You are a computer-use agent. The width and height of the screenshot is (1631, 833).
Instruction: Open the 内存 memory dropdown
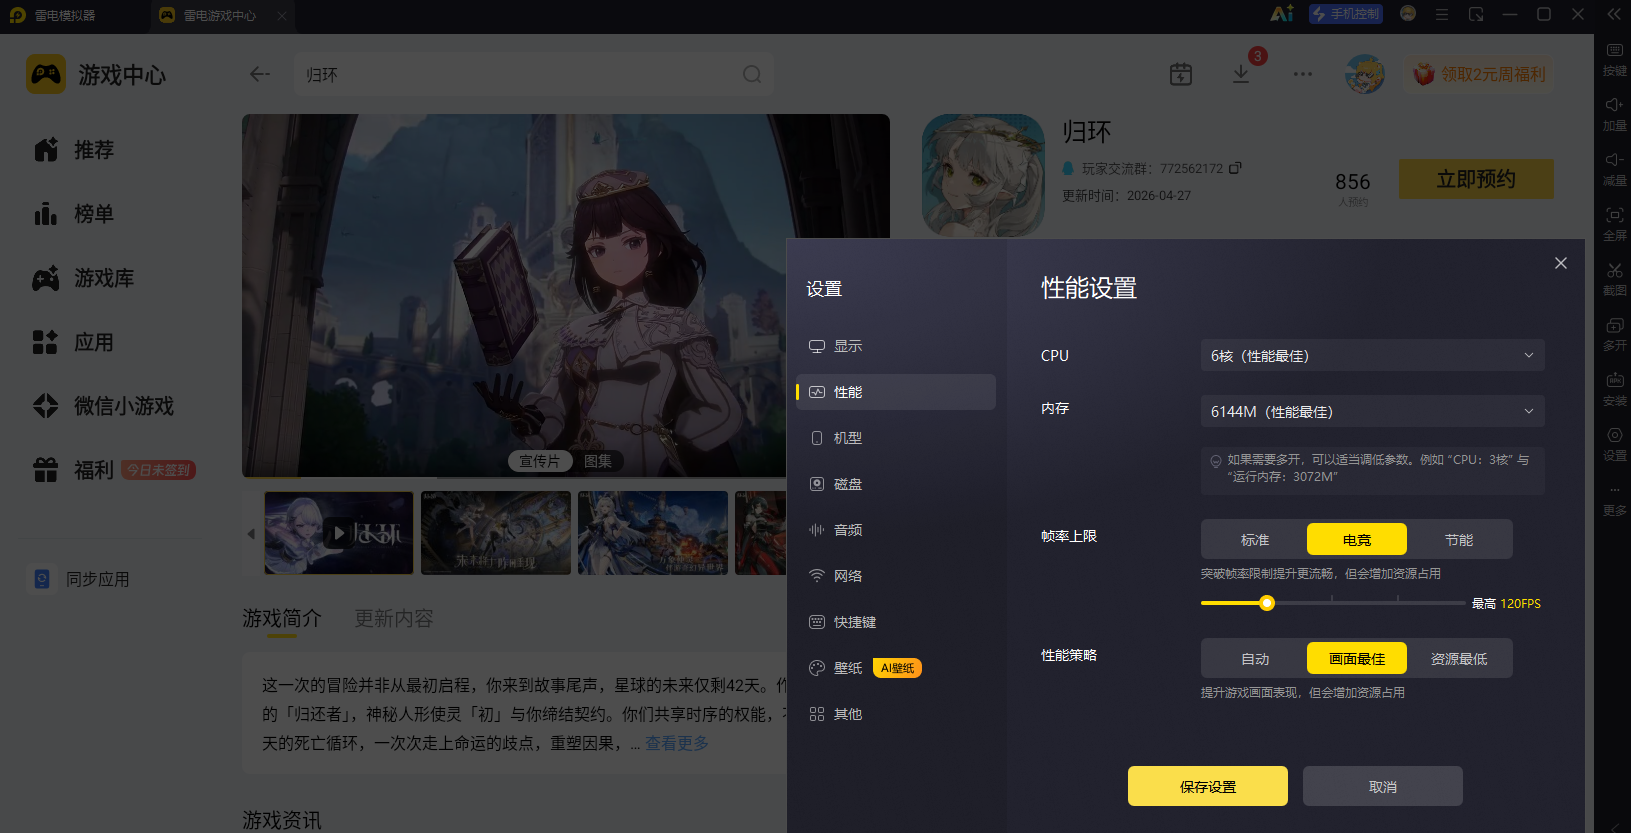(1373, 412)
